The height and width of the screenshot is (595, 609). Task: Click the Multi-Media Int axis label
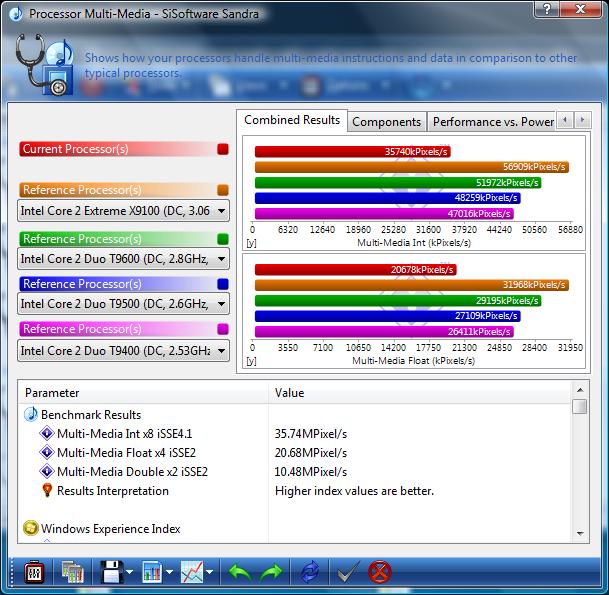(x=414, y=243)
